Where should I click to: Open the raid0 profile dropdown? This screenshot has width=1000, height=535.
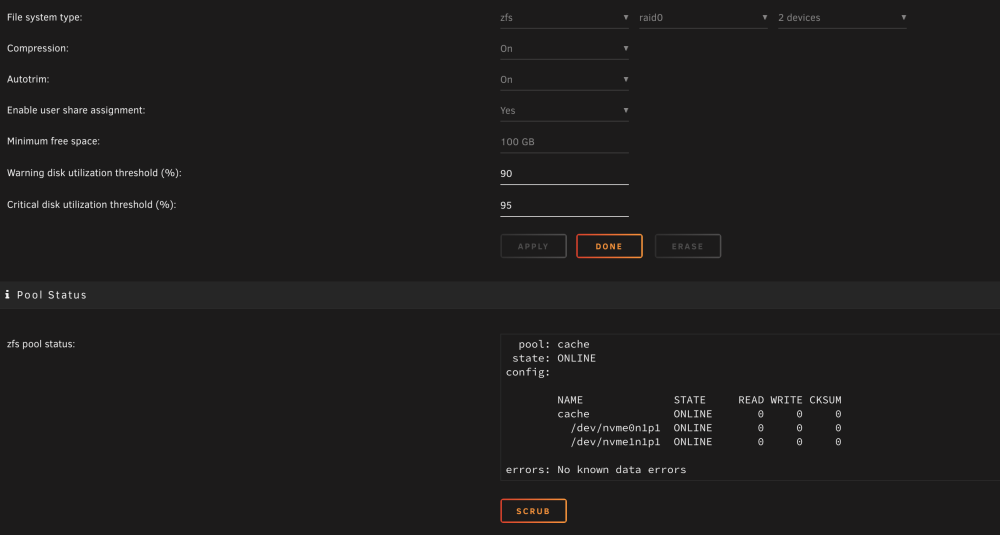pos(703,18)
